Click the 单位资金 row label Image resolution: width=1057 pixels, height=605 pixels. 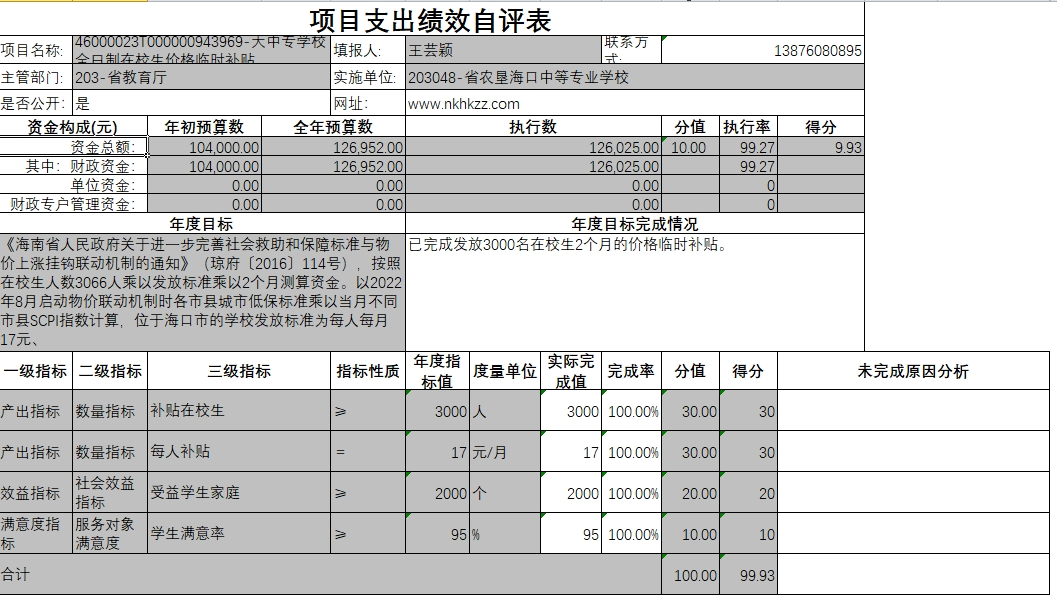[x=73, y=185]
